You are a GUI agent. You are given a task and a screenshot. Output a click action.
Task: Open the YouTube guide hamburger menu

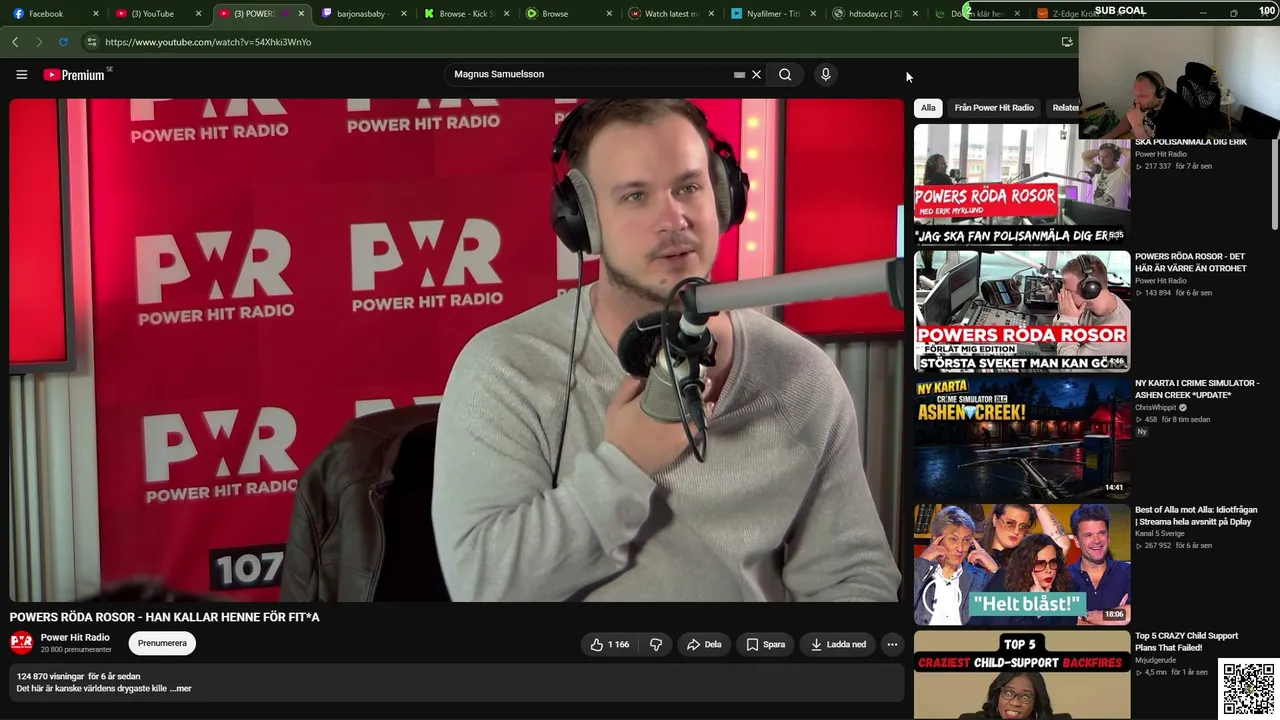point(21,74)
